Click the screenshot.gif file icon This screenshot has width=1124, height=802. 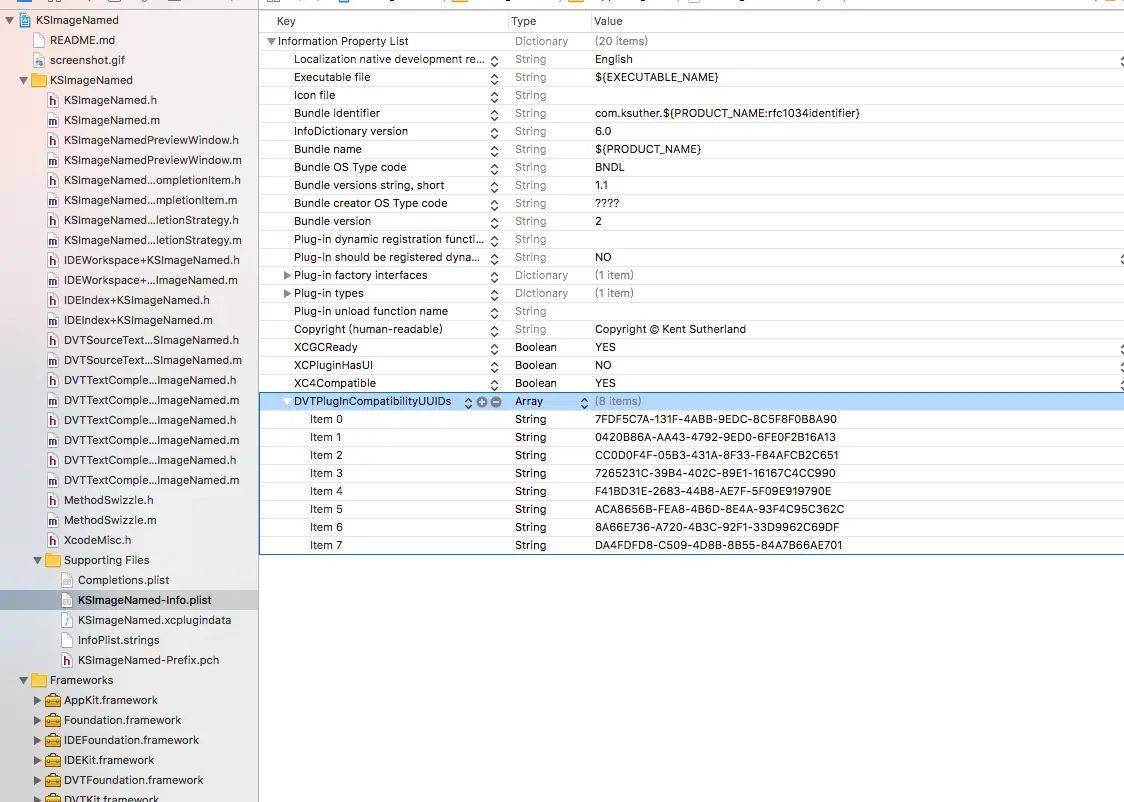click(x=39, y=60)
